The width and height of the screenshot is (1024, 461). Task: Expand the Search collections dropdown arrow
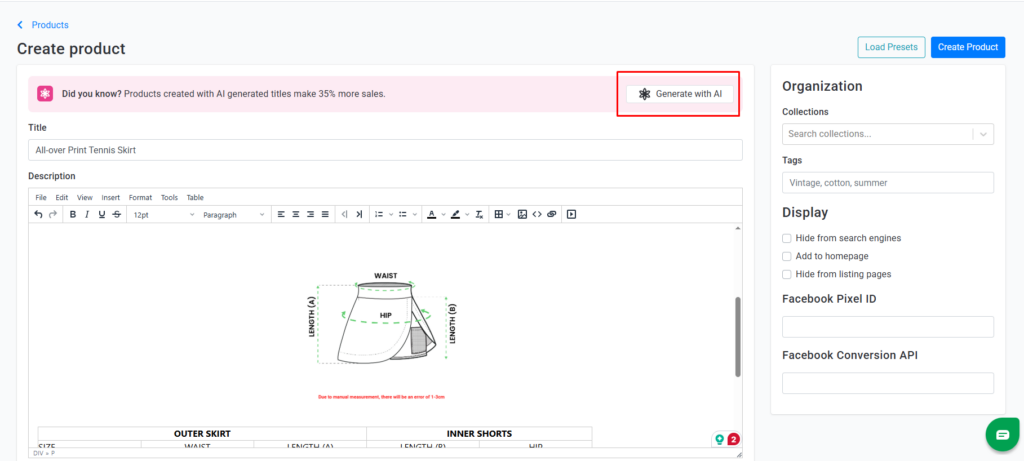pyautogui.click(x=983, y=134)
